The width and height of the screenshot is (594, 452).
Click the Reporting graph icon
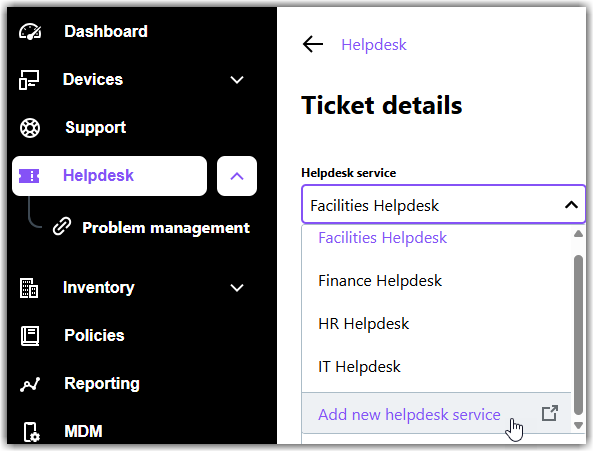[30, 385]
